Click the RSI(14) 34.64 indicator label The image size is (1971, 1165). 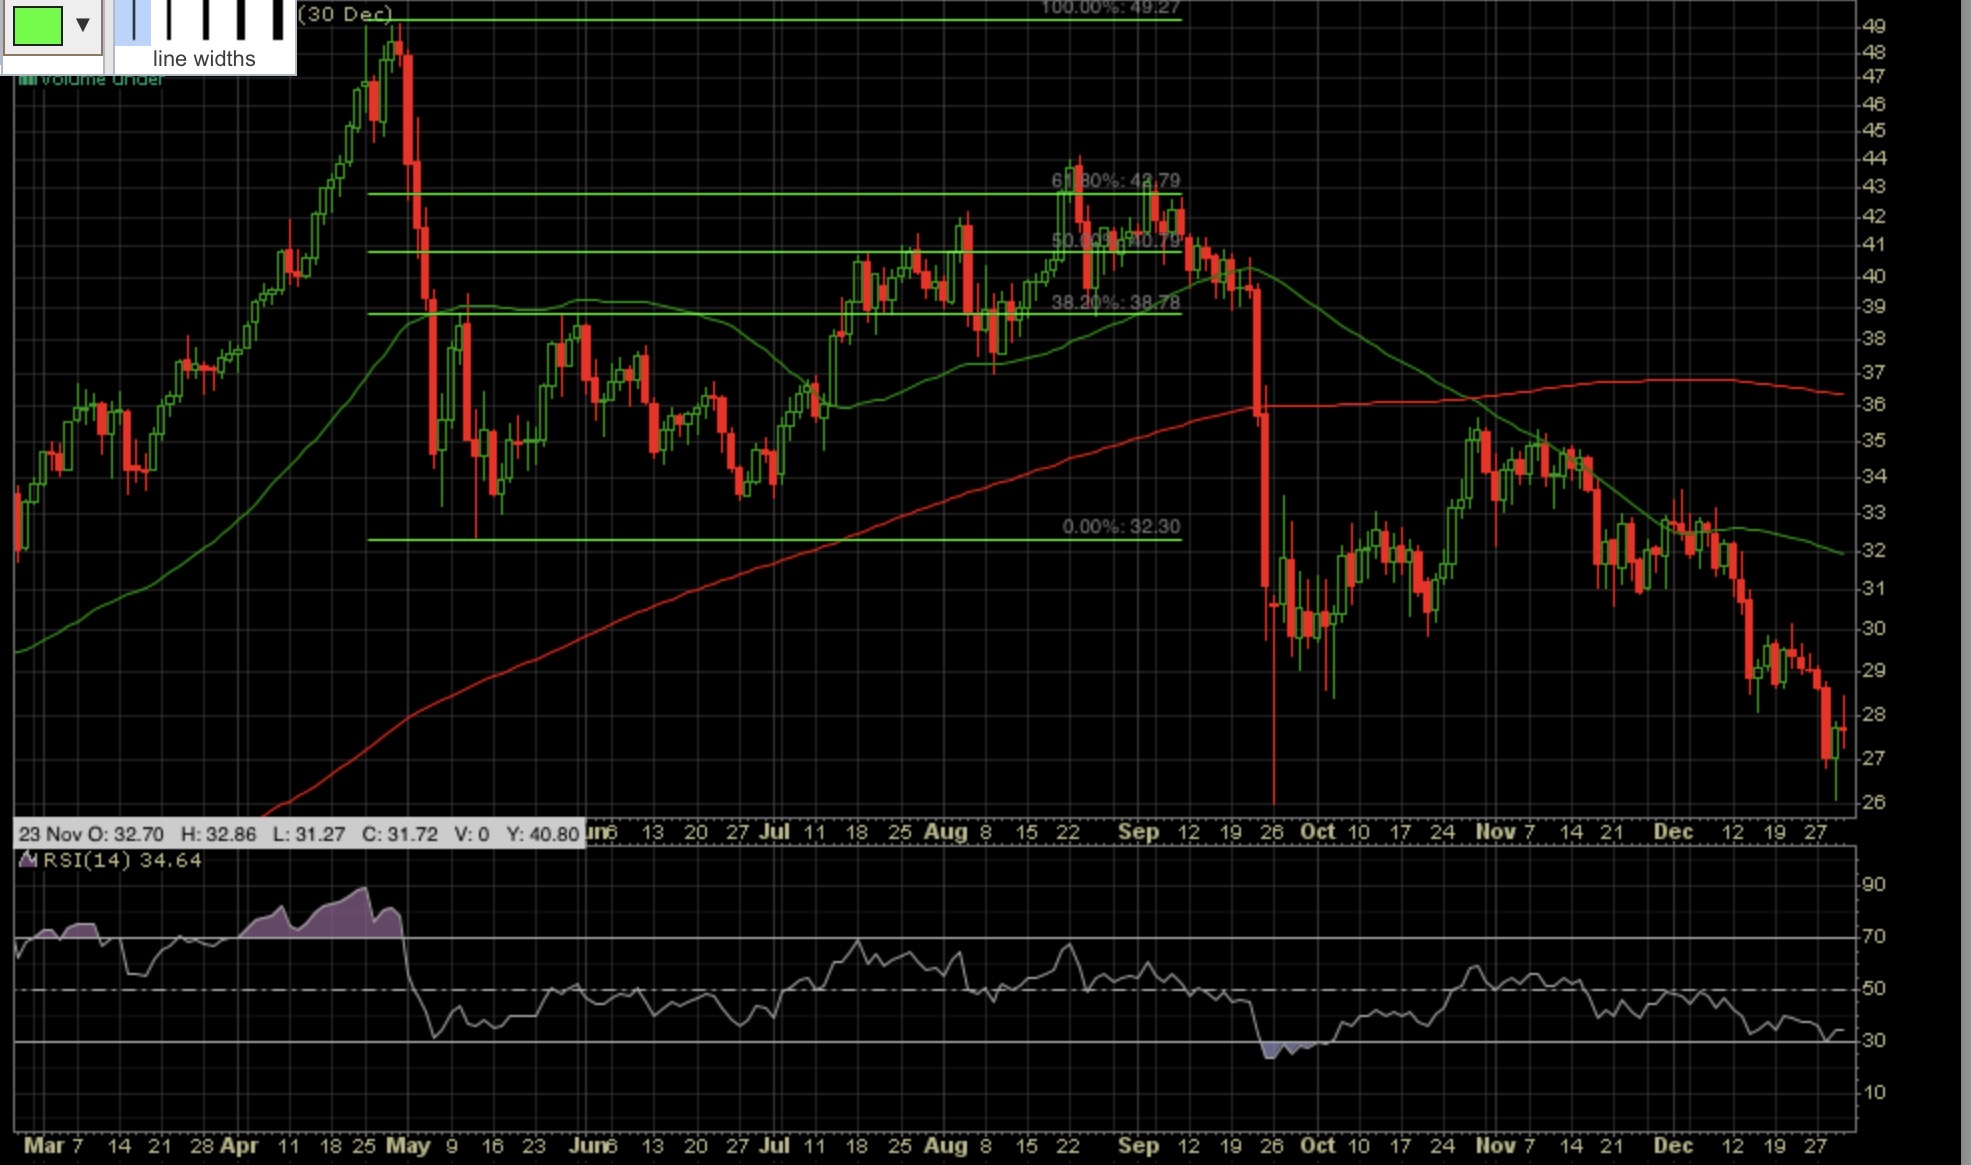coord(122,860)
